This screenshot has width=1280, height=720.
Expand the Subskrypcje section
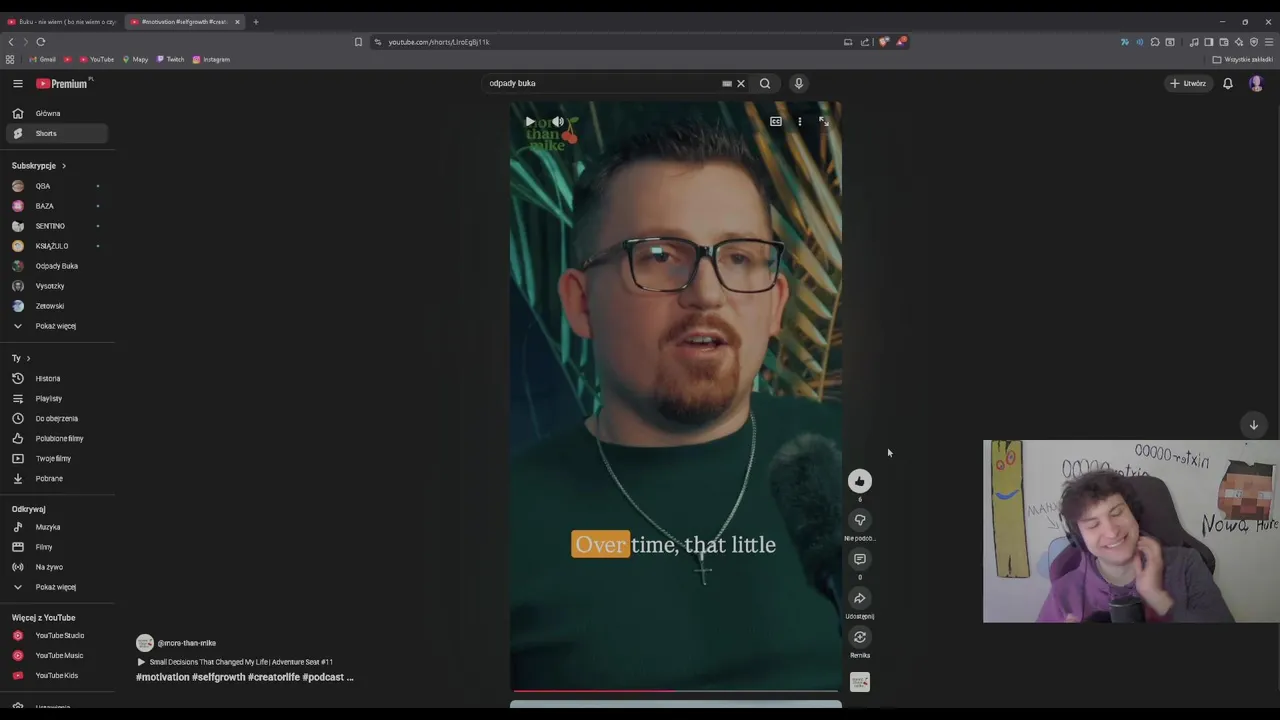pos(39,166)
